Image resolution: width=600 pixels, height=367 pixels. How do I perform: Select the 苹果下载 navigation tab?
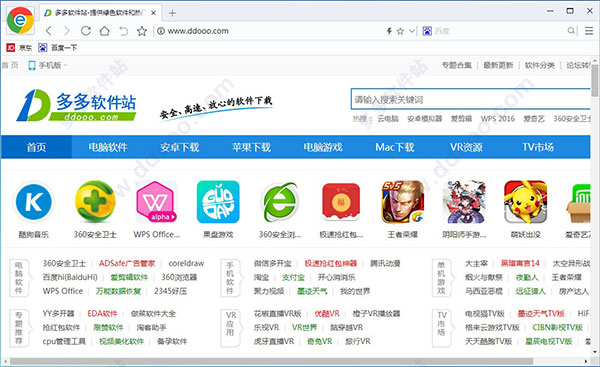(251, 147)
